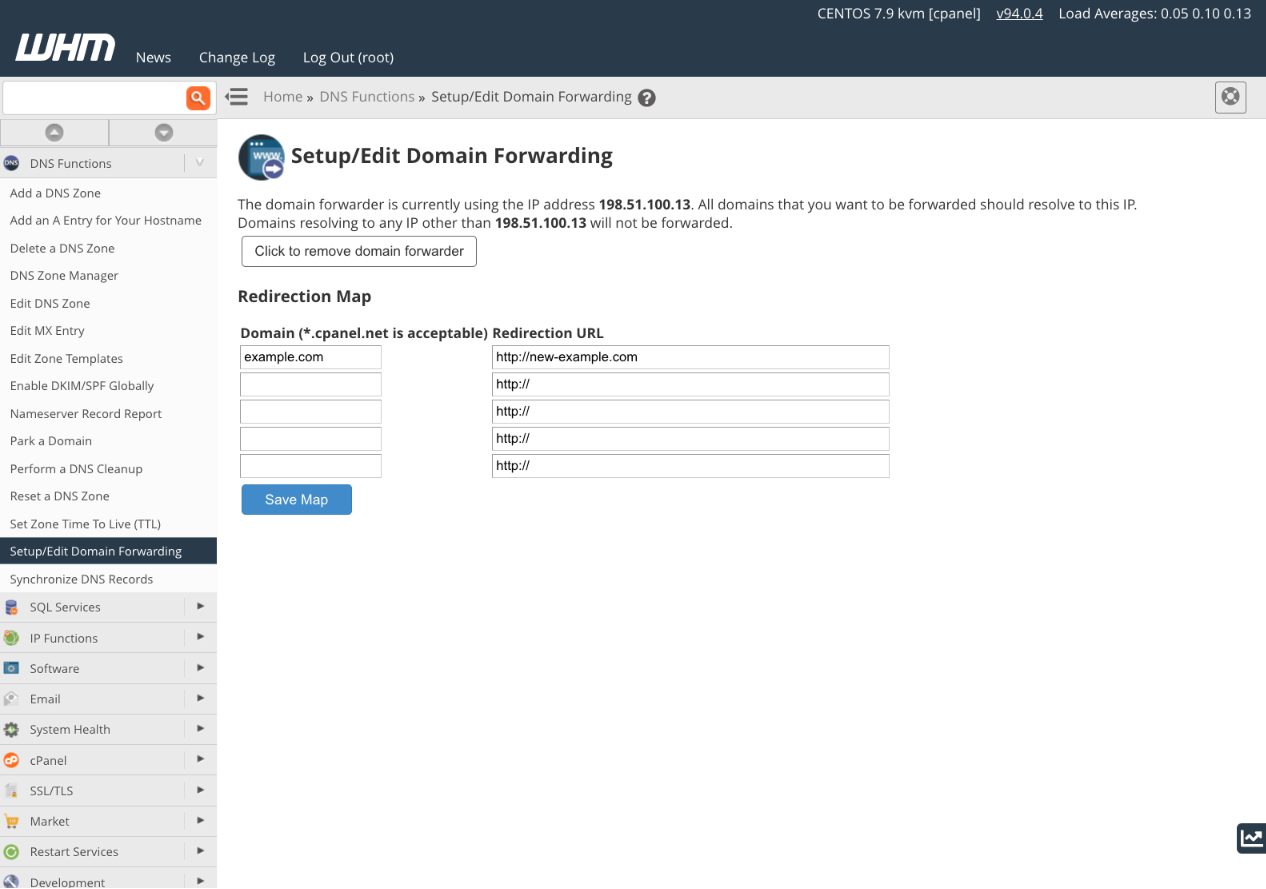1266x889 pixels.
Task: Click the example.com domain input field
Action: [x=311, y=357]
